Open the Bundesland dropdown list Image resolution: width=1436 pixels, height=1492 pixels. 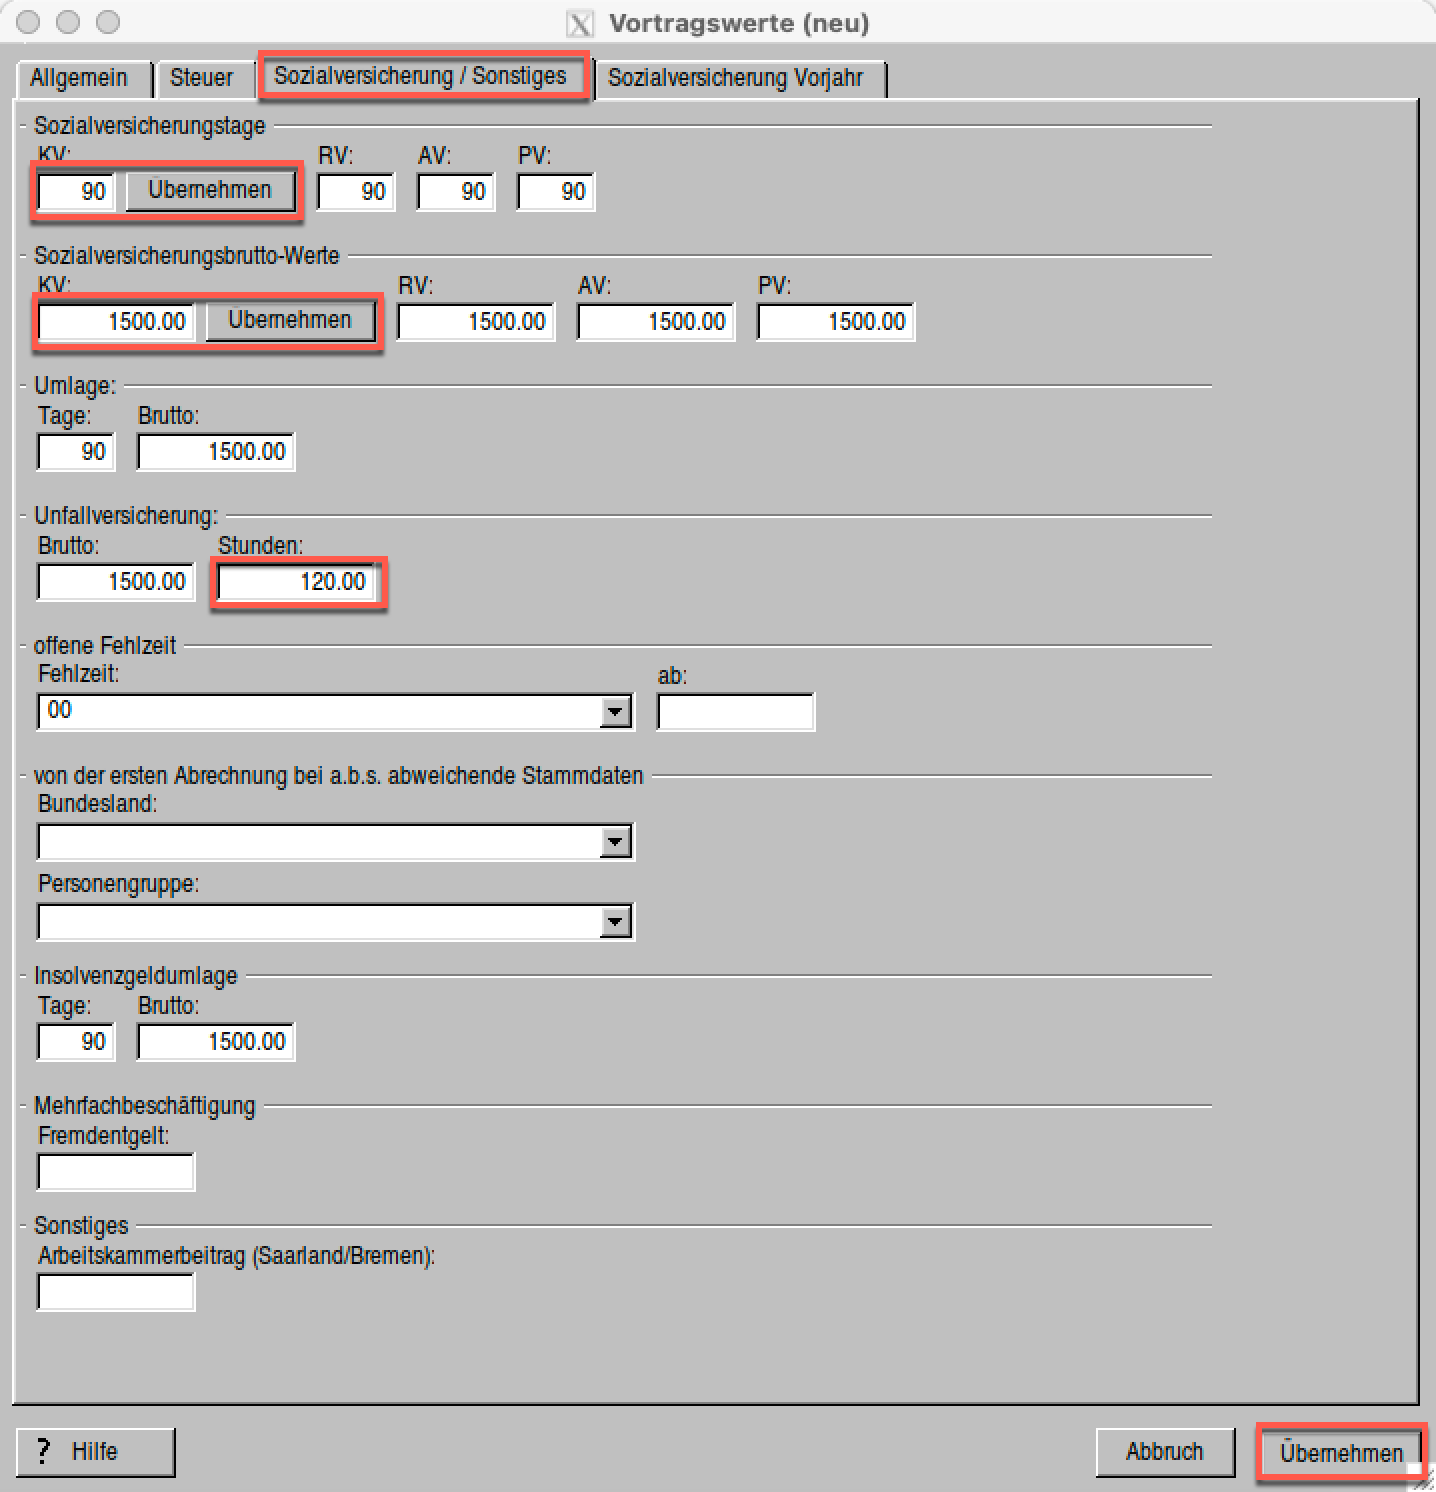615,842
